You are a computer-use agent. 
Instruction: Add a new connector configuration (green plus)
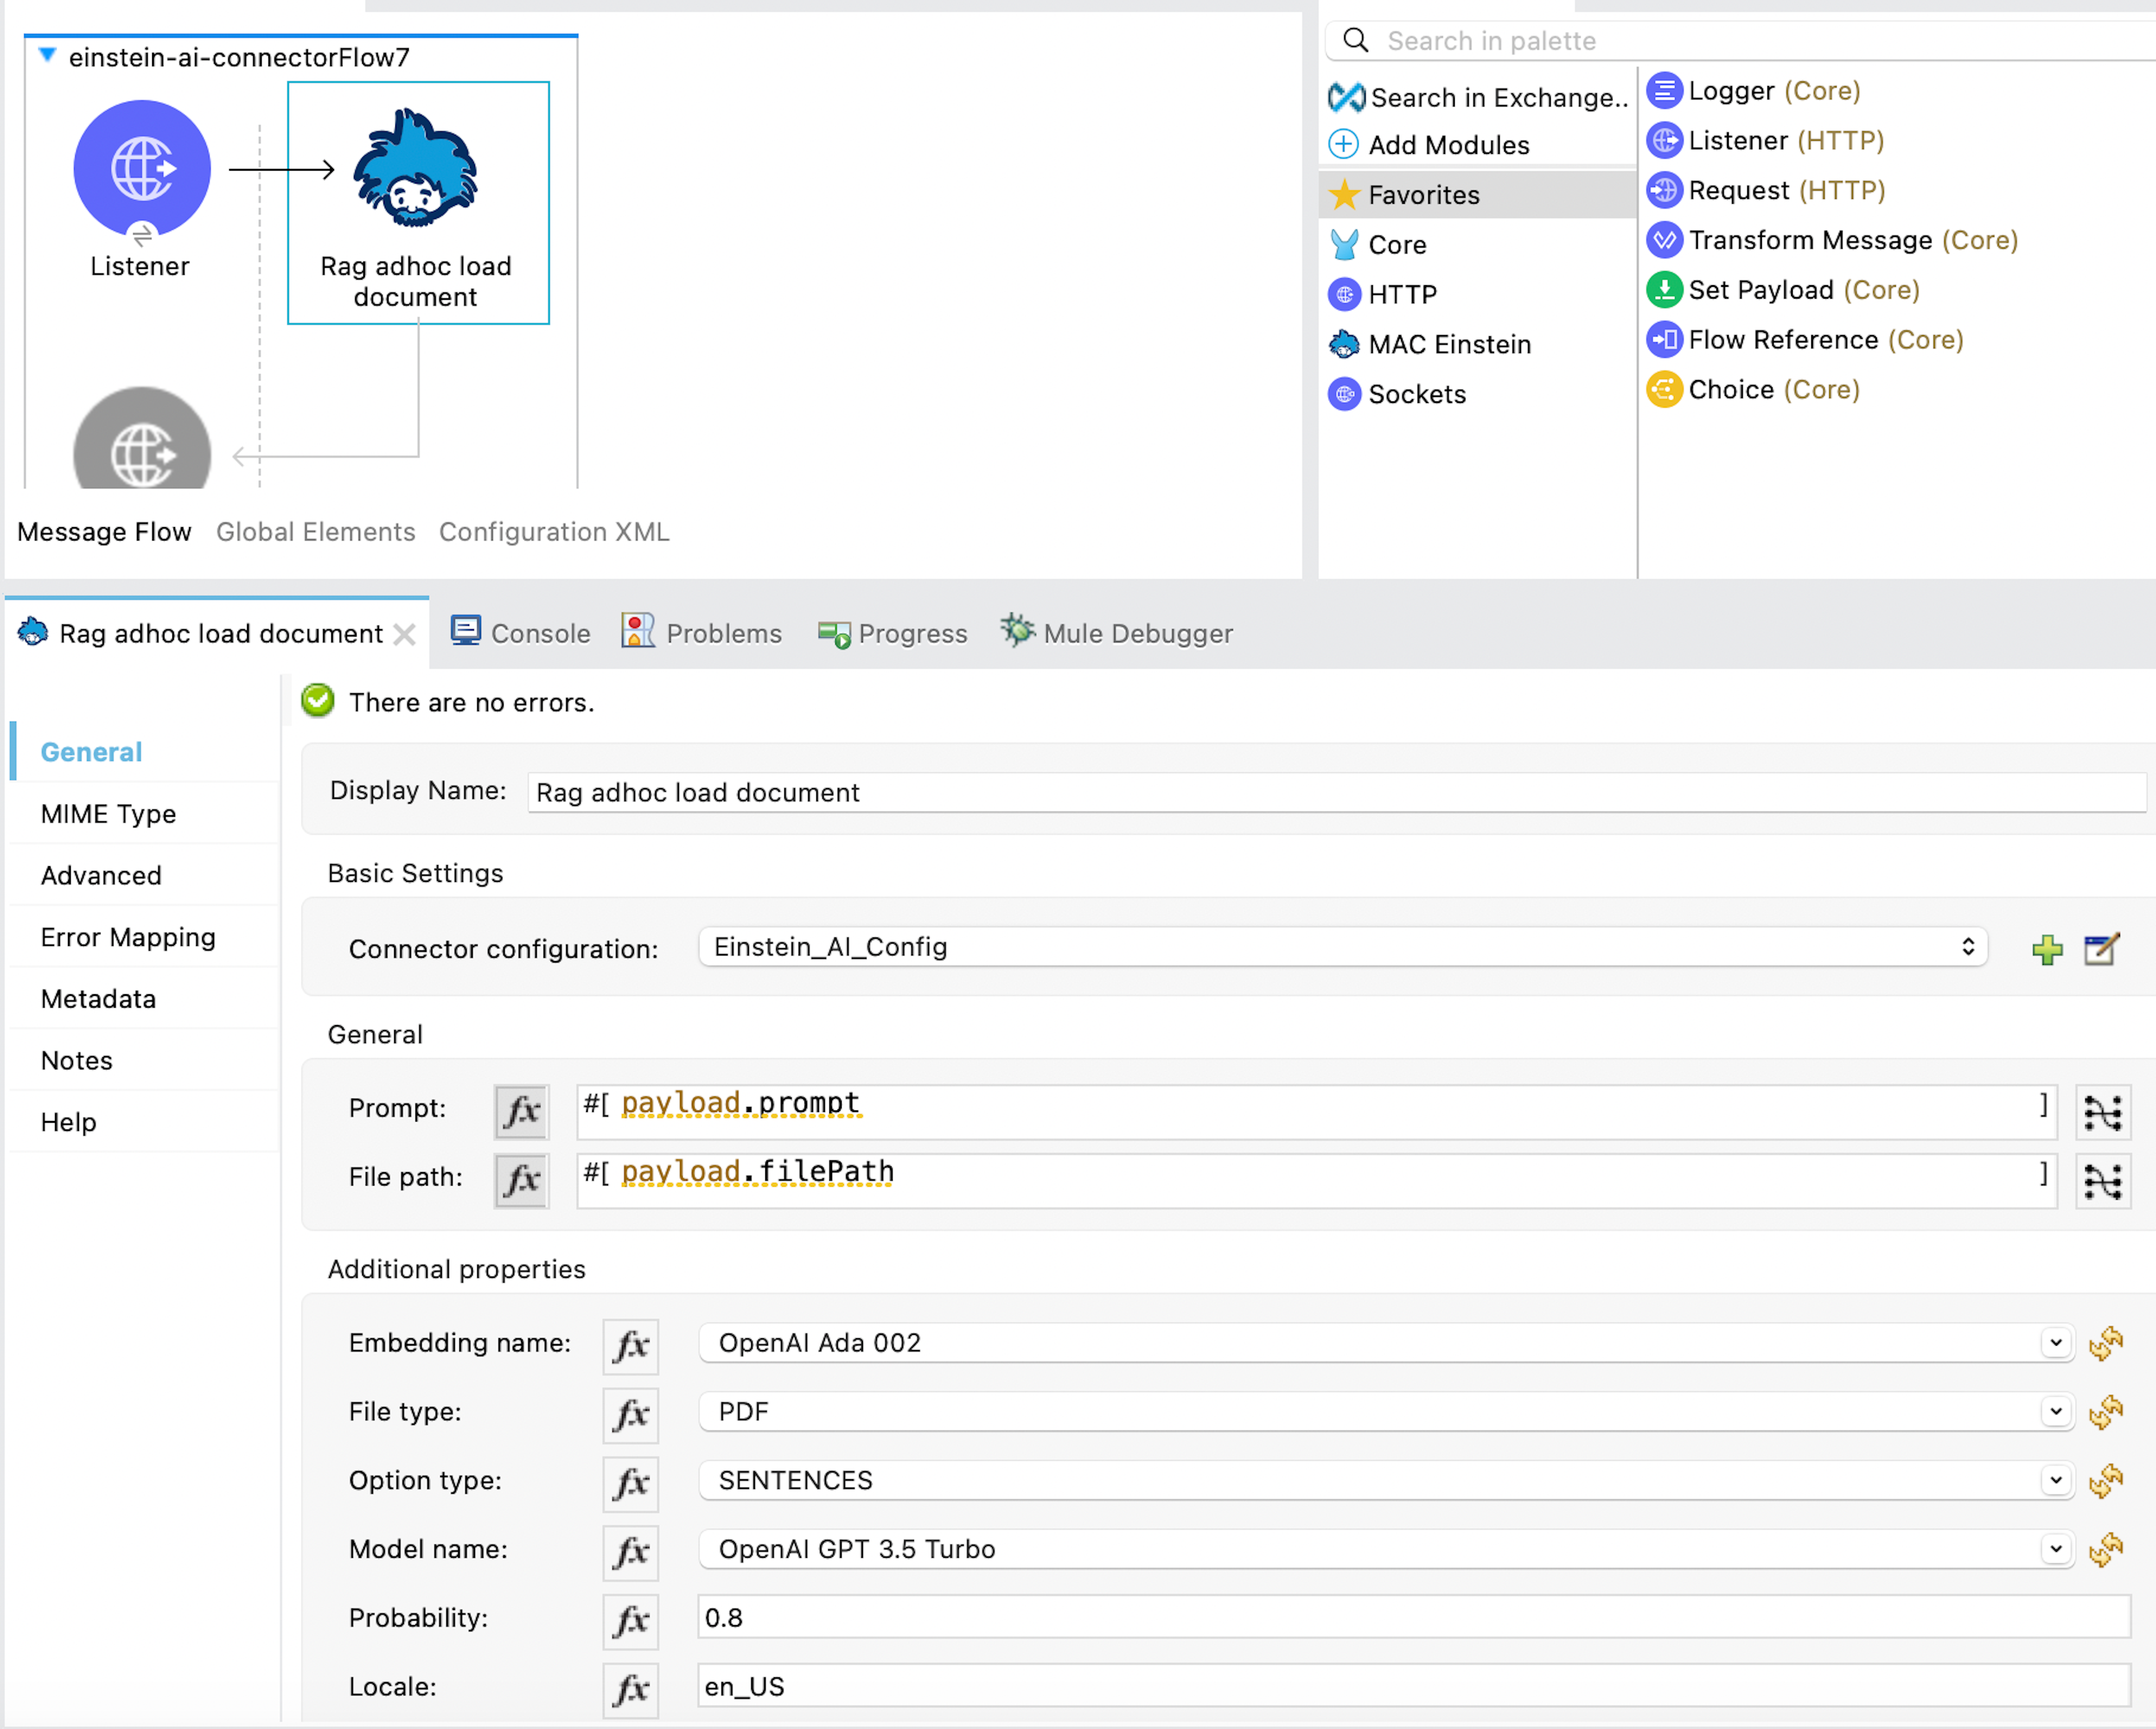pyautogui.click(x=2047, y=949)
